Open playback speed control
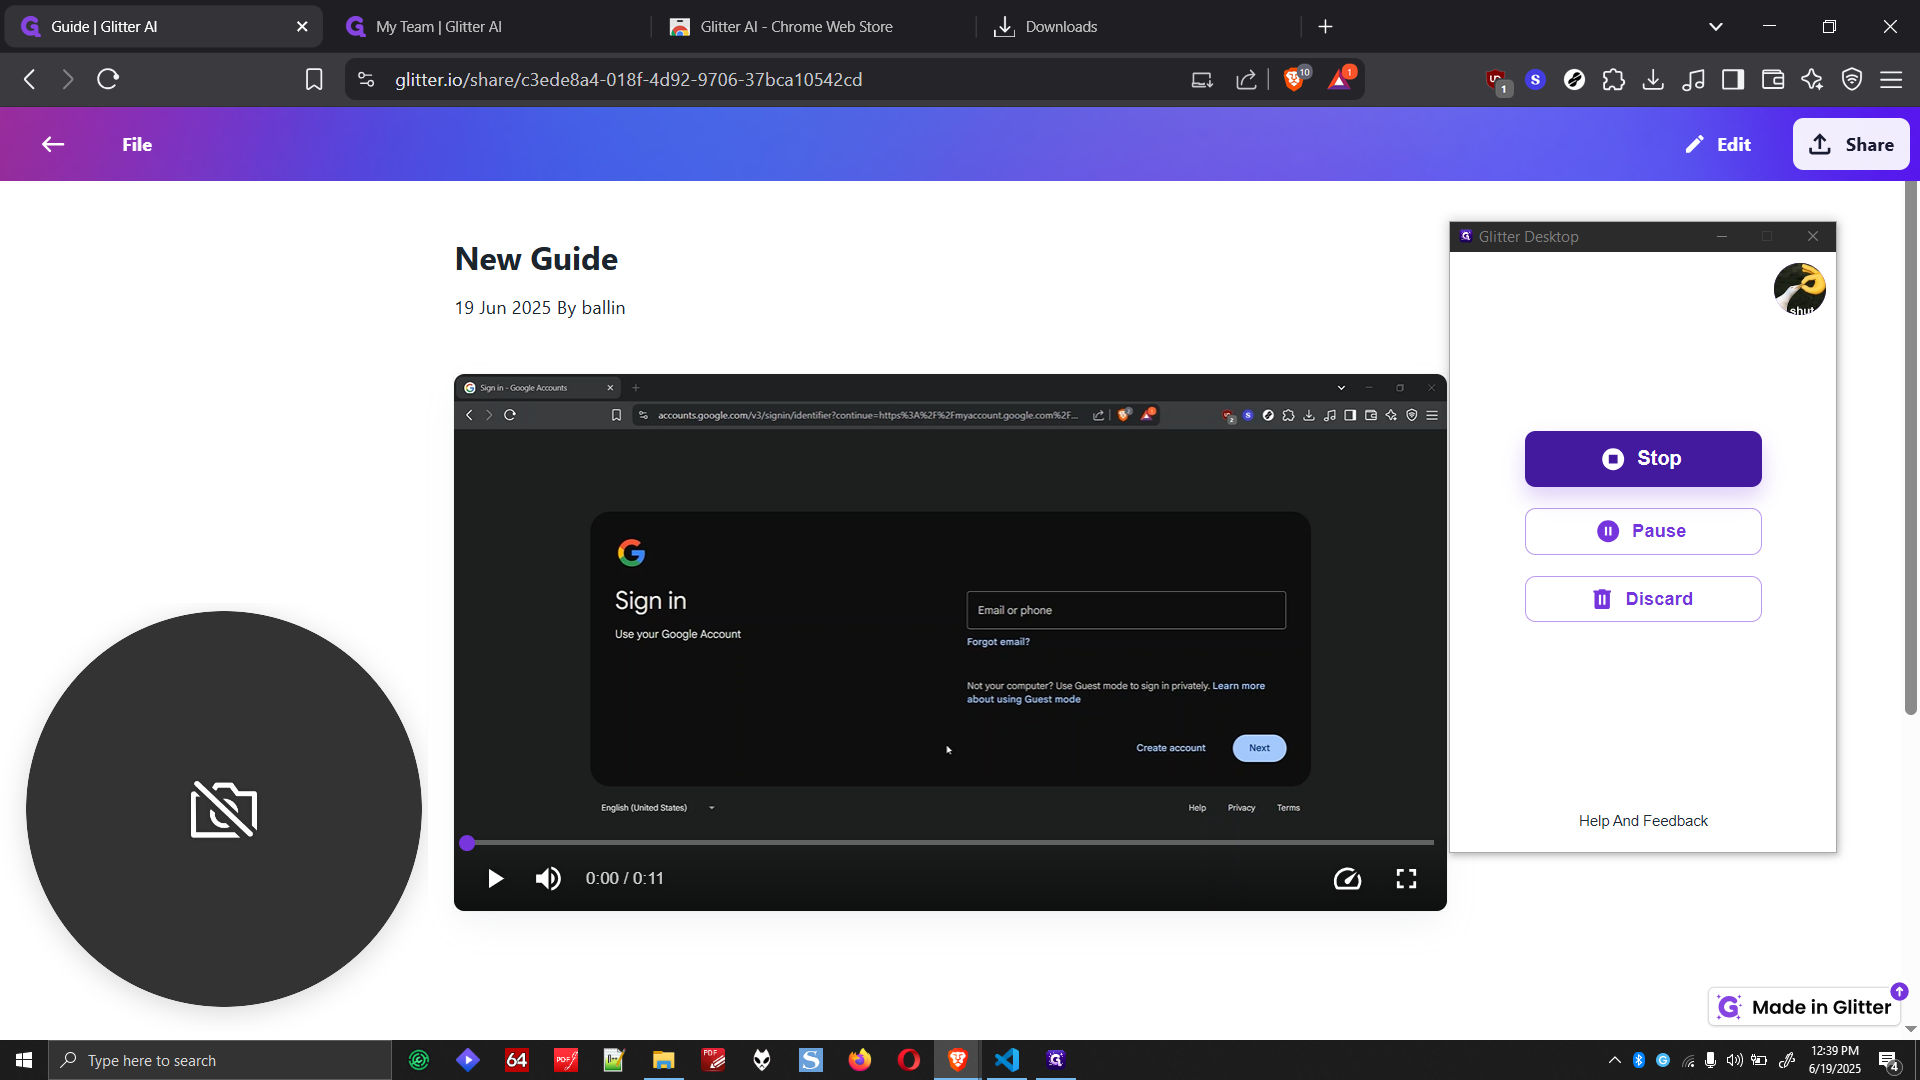 [1347, 879]
